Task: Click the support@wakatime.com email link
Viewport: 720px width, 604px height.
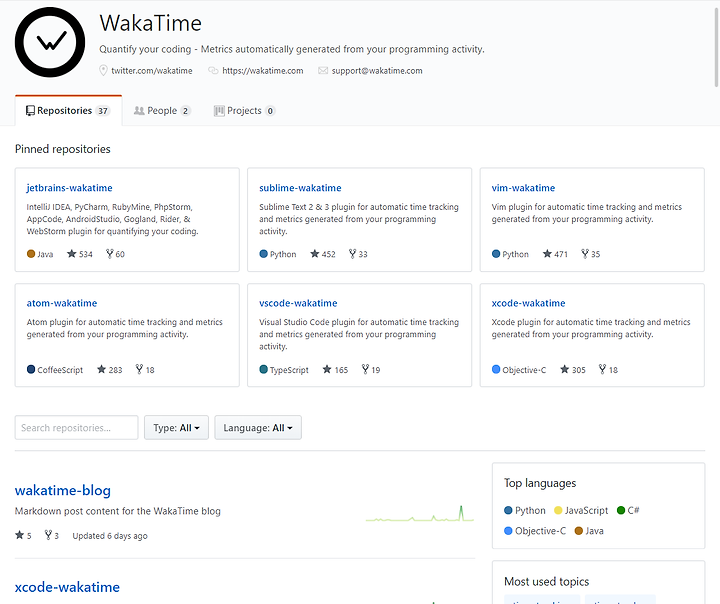Action: click(377, 71)
